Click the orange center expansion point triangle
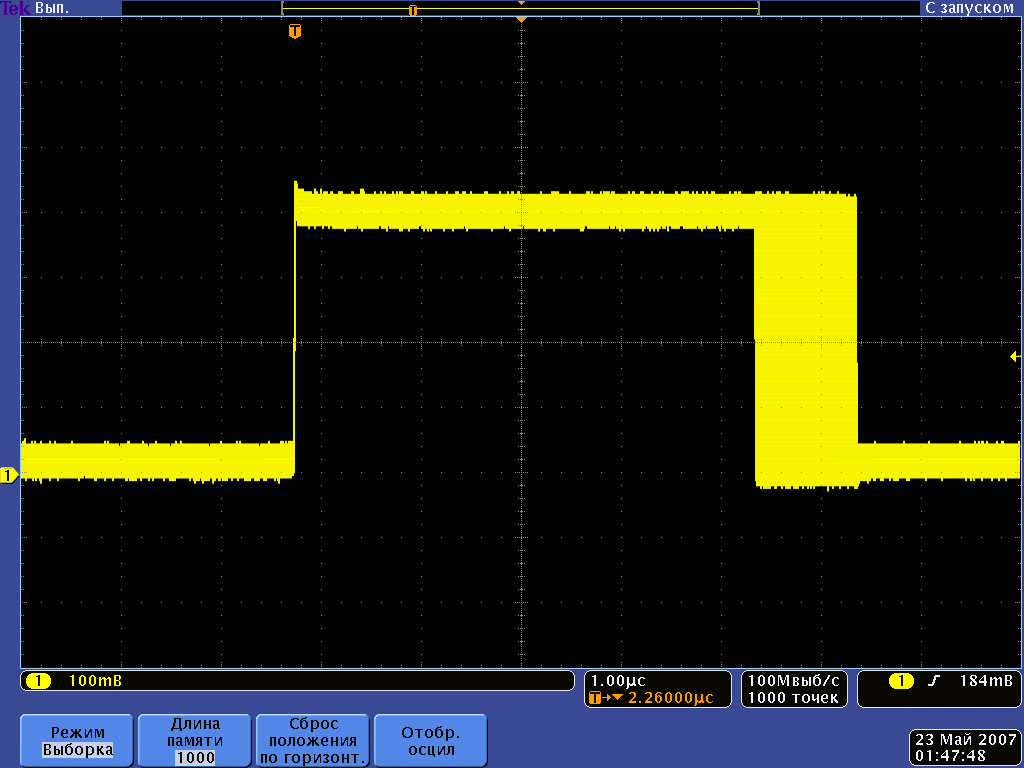The height and width of the screenshot is (768, 1024). [520, 20]
